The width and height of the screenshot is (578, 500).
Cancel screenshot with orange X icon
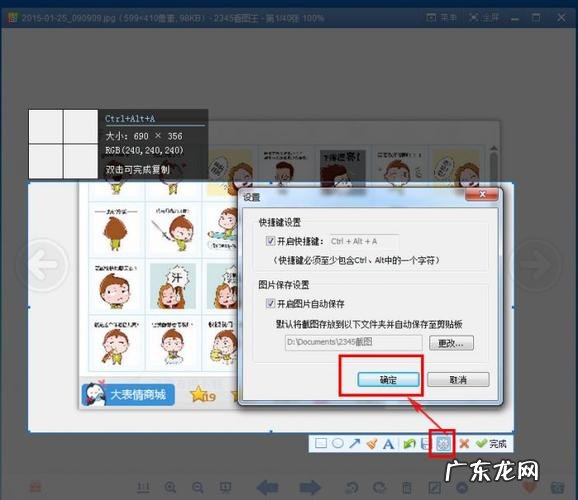pyautogui.click(x=464, y=443)
